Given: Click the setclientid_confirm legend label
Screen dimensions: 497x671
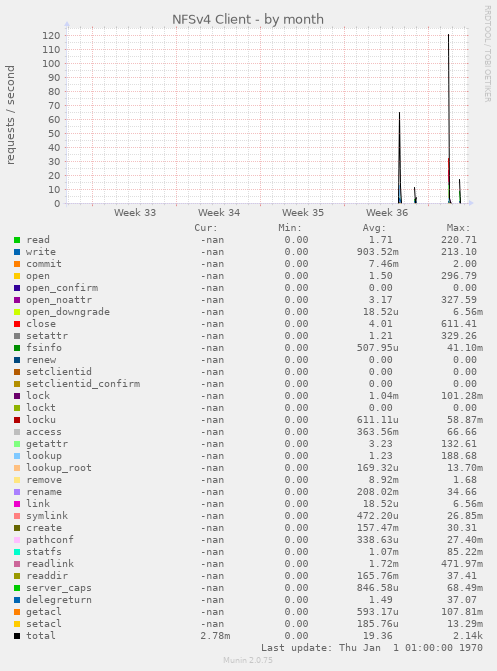Looking at the screenshot, I should pyautogui.click(x=83, y=384).
